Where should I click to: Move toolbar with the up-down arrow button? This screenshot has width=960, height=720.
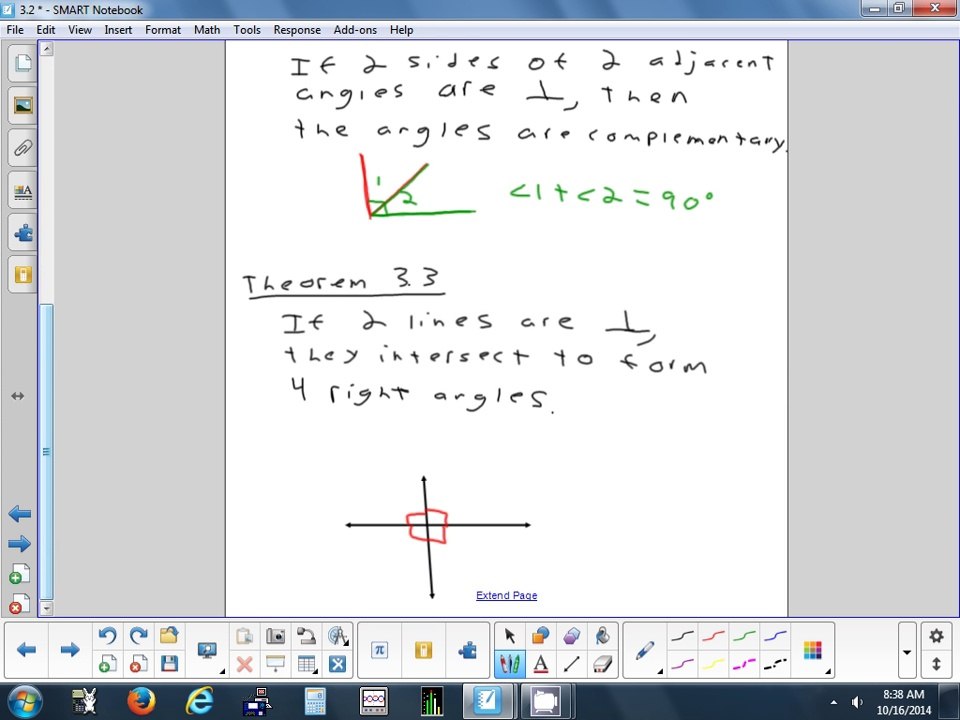(x=936, y=664)
